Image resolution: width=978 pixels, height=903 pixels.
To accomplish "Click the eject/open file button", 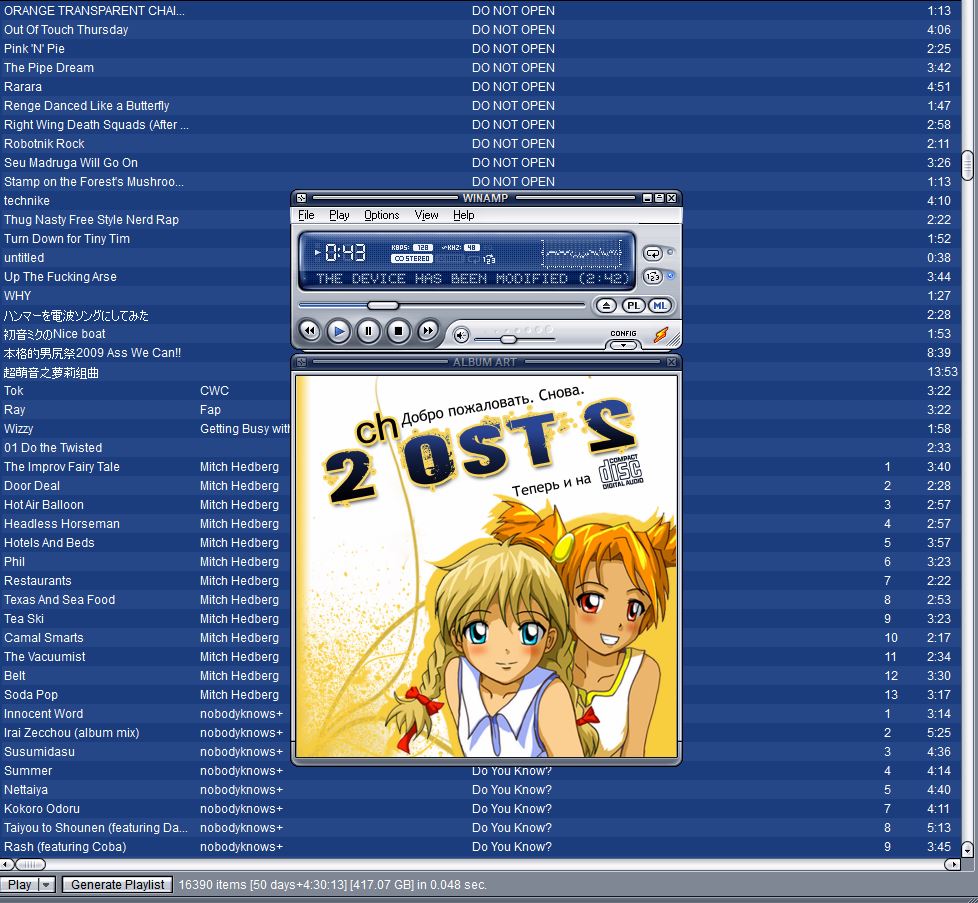I will tap(606, 306).
